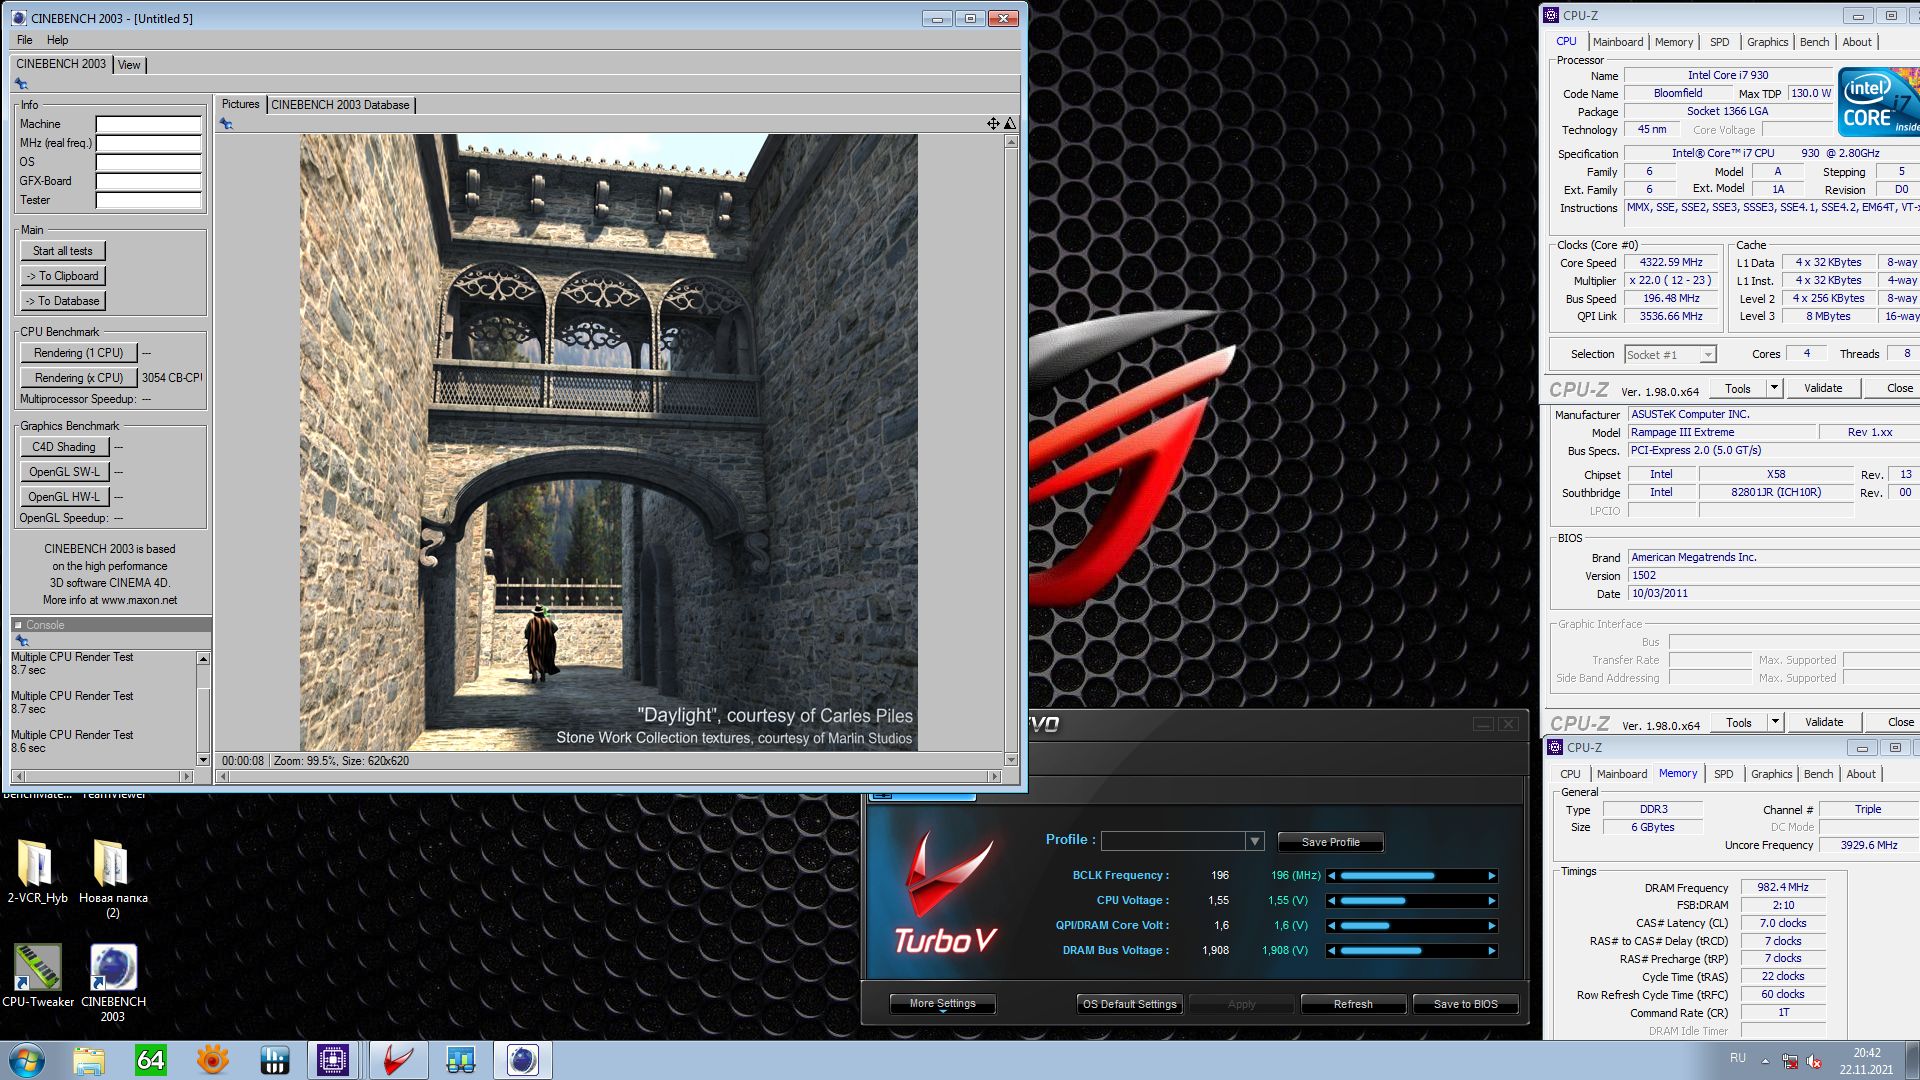Select the CPU-Tweaker desktop shortcut

click(x=38, y=976)
